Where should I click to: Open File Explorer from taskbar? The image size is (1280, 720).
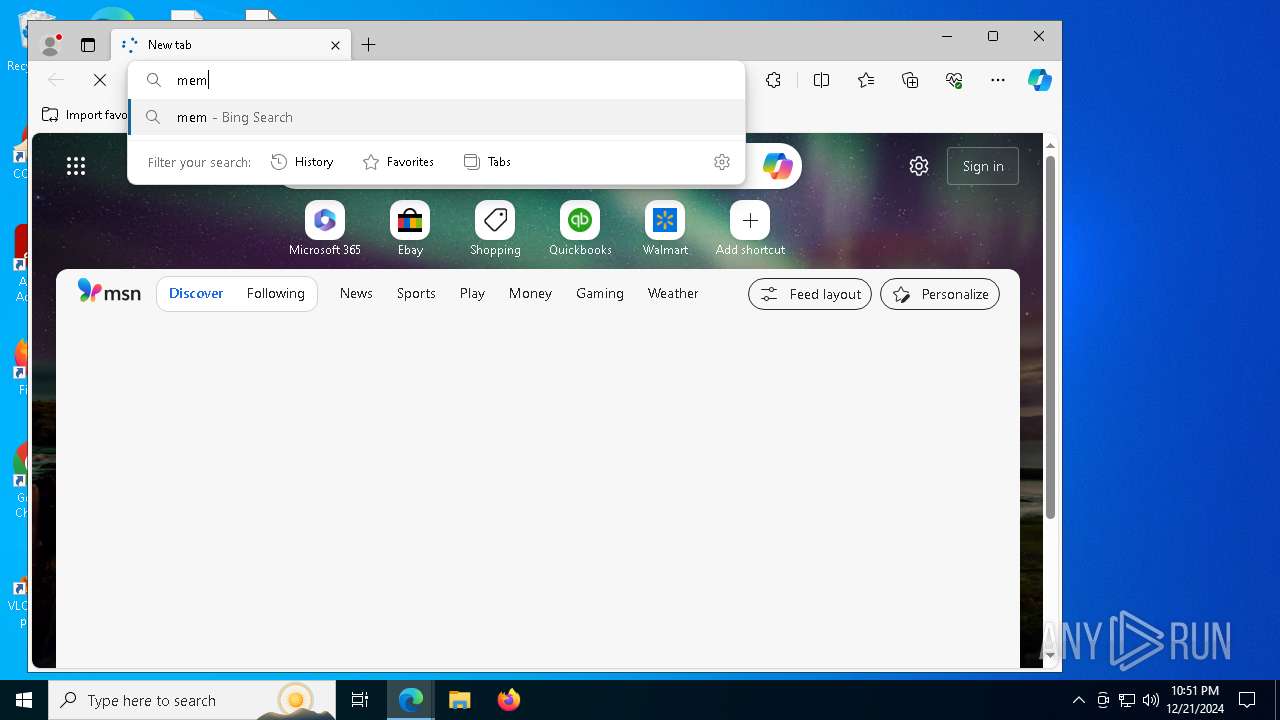460,700
